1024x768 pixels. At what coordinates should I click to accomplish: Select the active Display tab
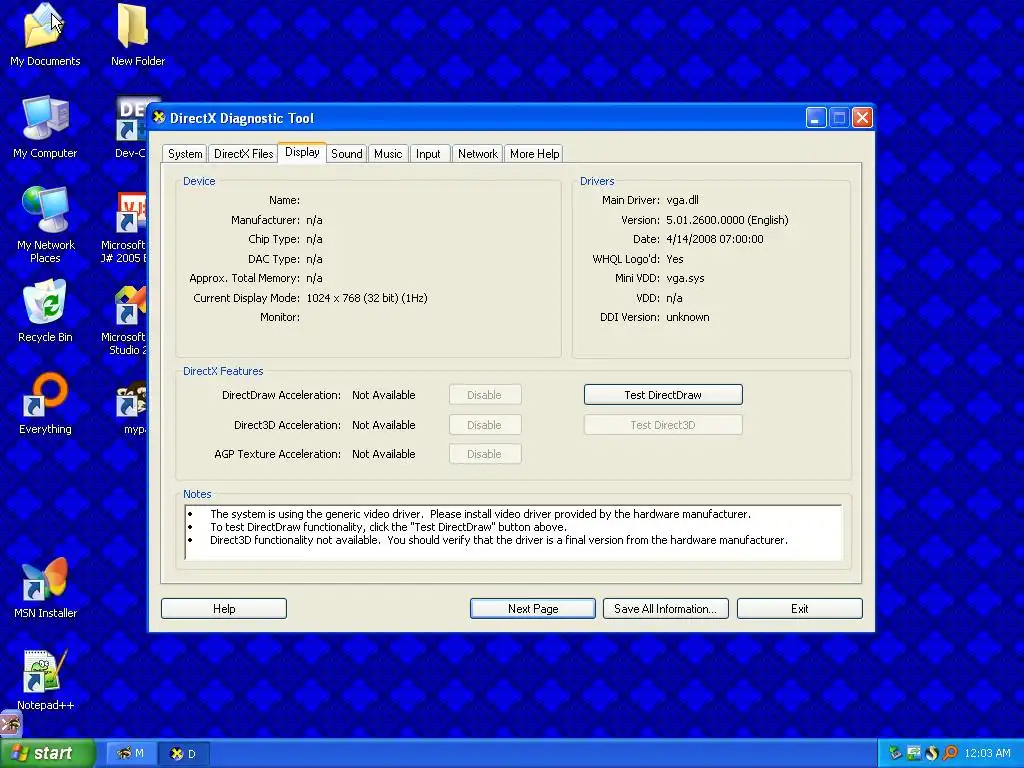coord(302,152)
